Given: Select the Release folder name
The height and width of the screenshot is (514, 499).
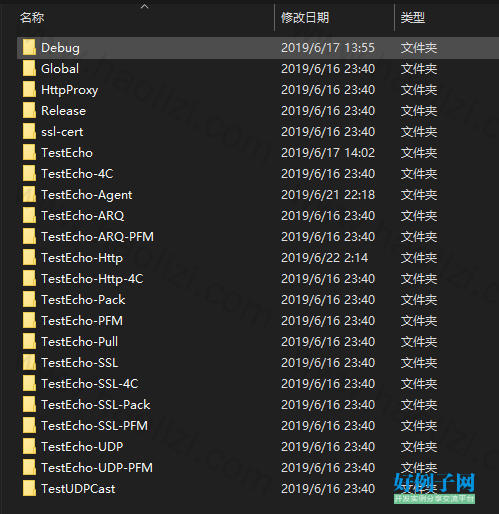Looking at the screenshot, I should tap(63, 111).
